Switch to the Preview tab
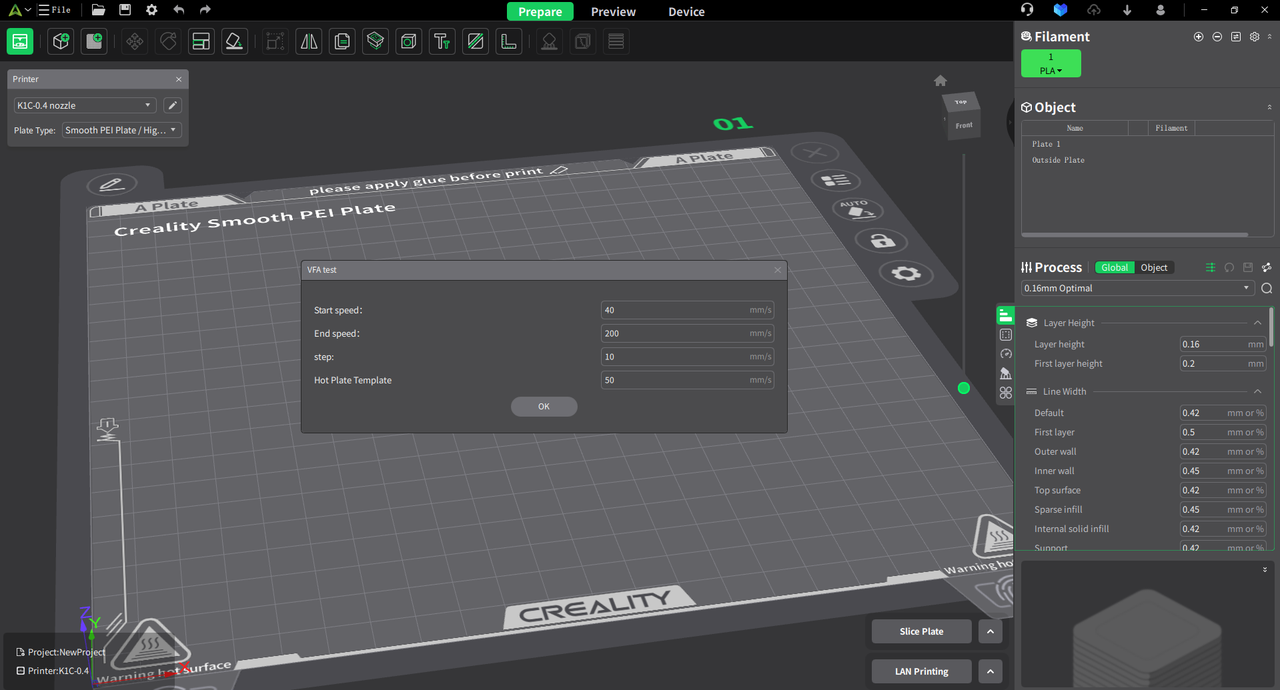The width and height of the screenshot is (1280, 690). (x=613, y=12)
